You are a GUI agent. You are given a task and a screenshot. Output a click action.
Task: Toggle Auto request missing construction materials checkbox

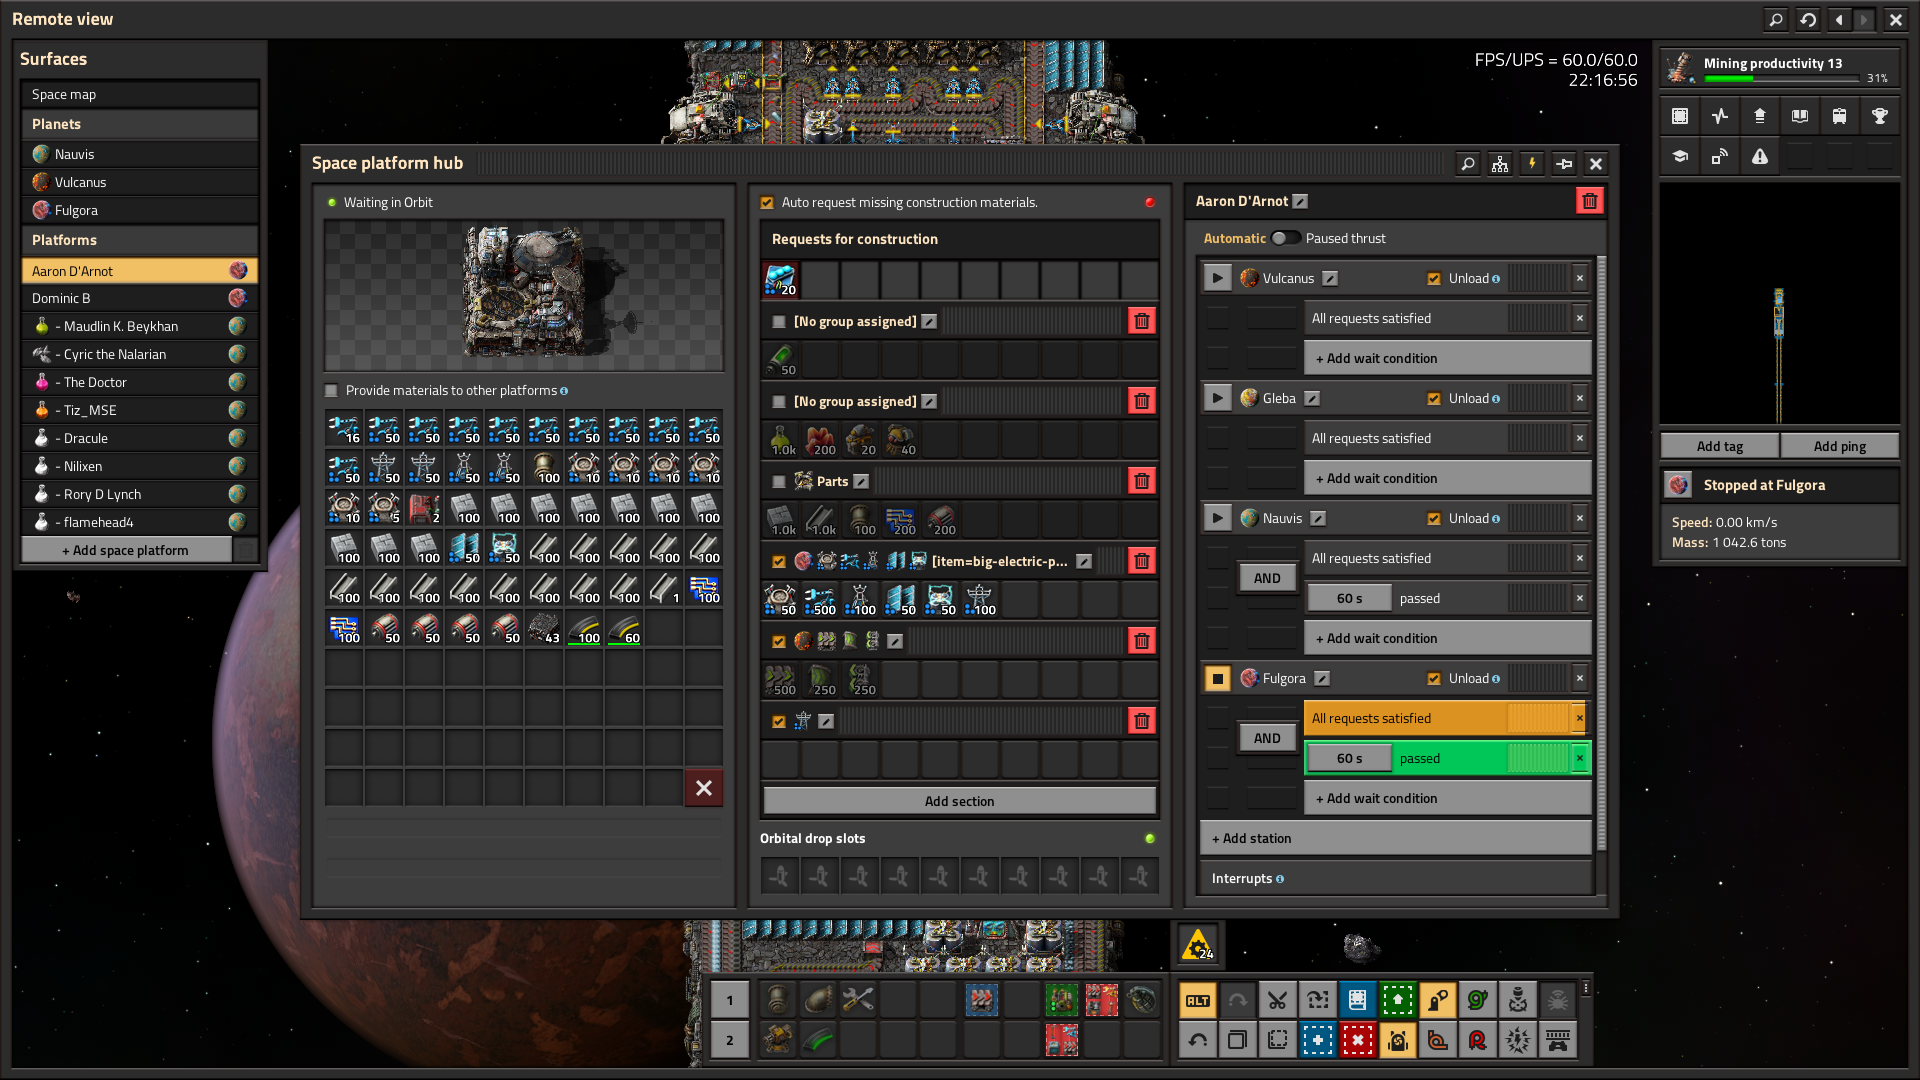pyautogui.click(x=767, y=202)
